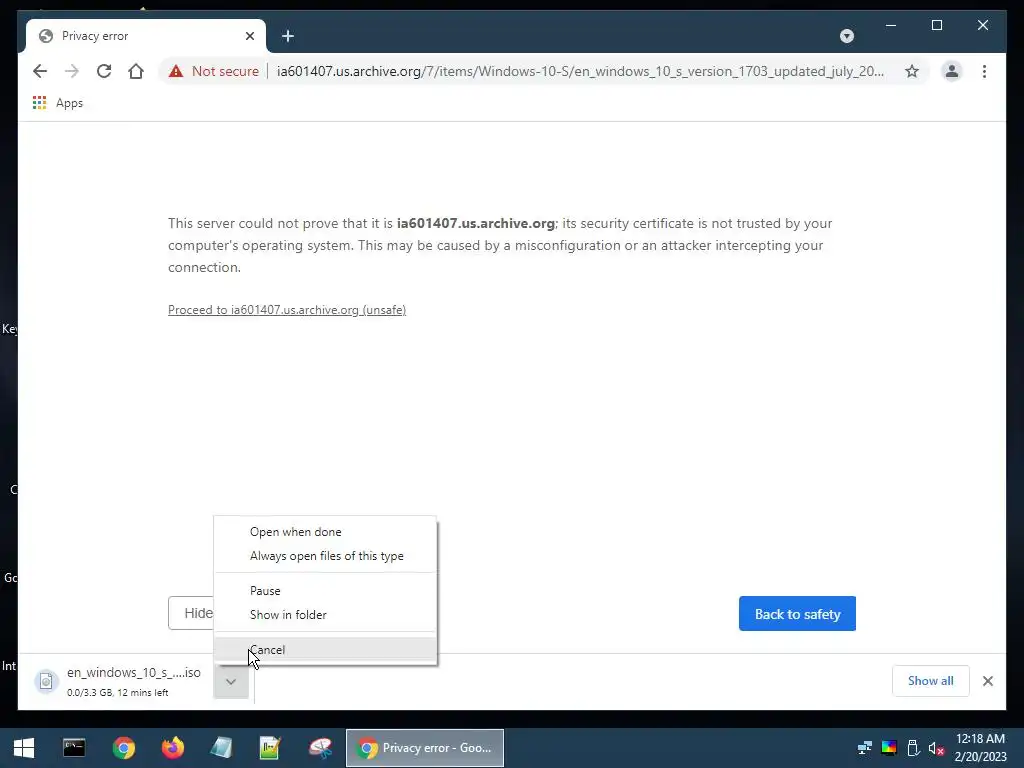Click the en_windows_10_s iso download item
The width and height of the screenshot is (1024, 768).
pyautogui.click(x=118, y=681)
